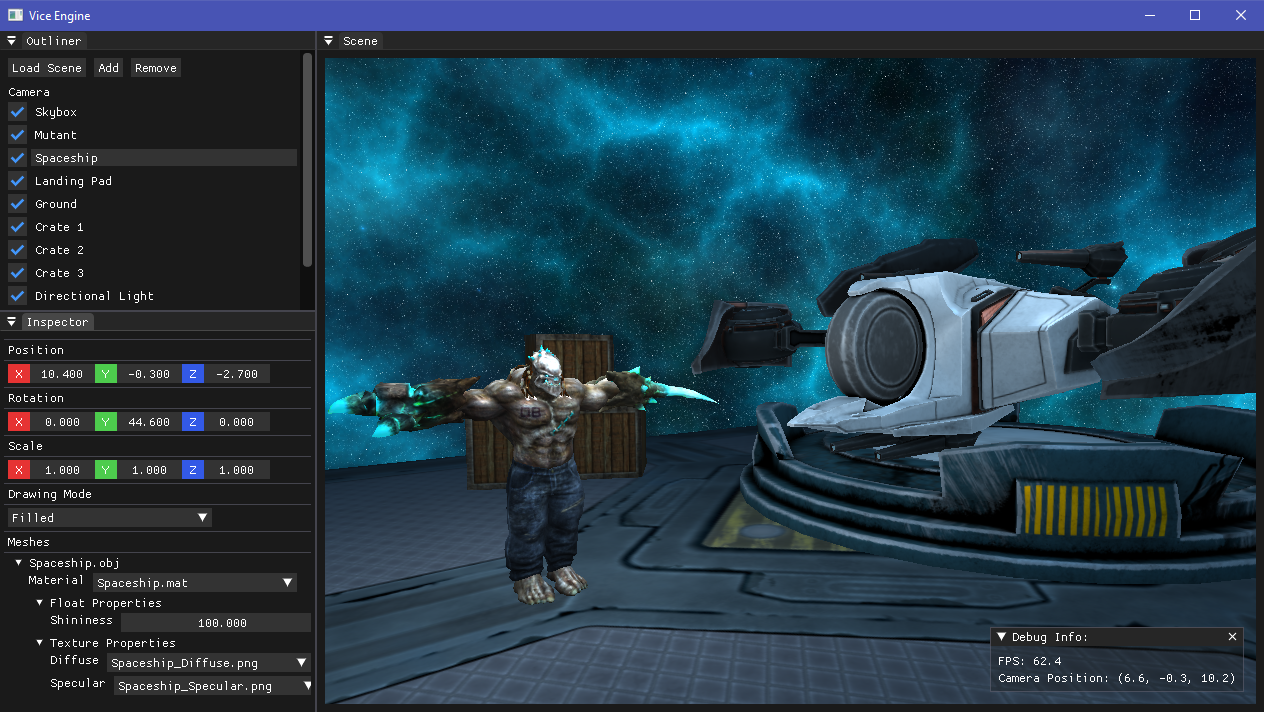Select Crate 2 in the Outliner
Viewport: 1264px width, 712px height.
pos(164,250)
